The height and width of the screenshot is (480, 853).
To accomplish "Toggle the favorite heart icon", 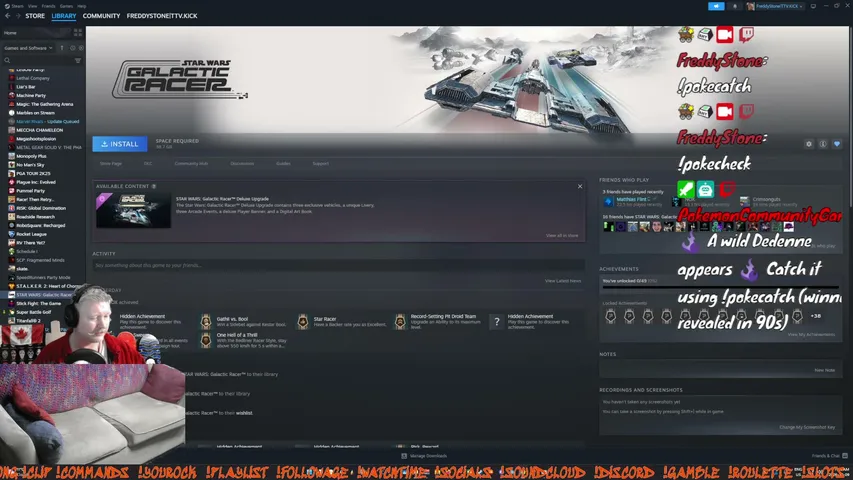I will (837, 144).
